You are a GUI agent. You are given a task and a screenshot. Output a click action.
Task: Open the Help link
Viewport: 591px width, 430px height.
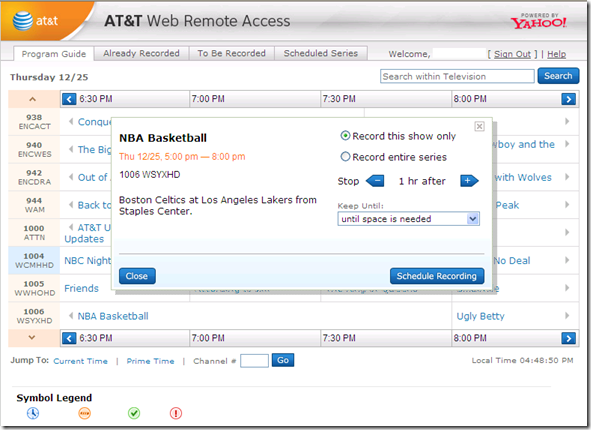[556, 54]
